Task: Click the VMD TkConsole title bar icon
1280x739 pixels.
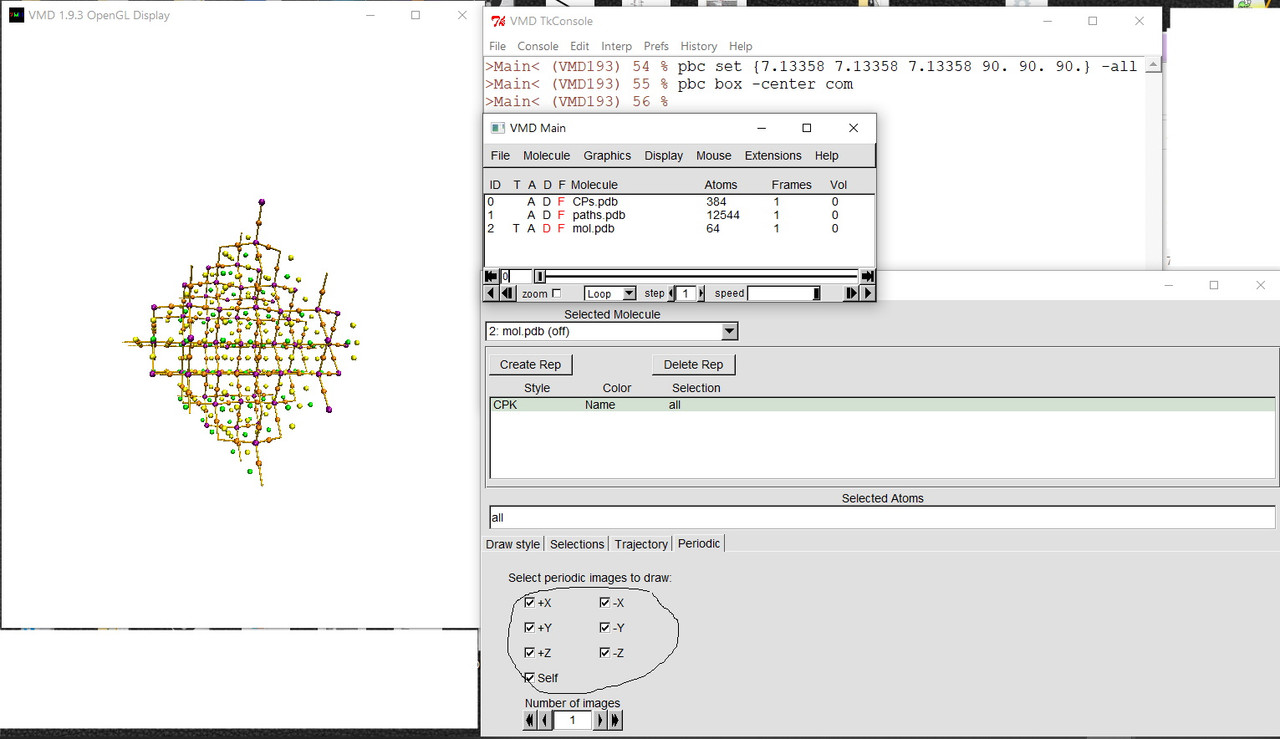Action: (x=498, y=21)
